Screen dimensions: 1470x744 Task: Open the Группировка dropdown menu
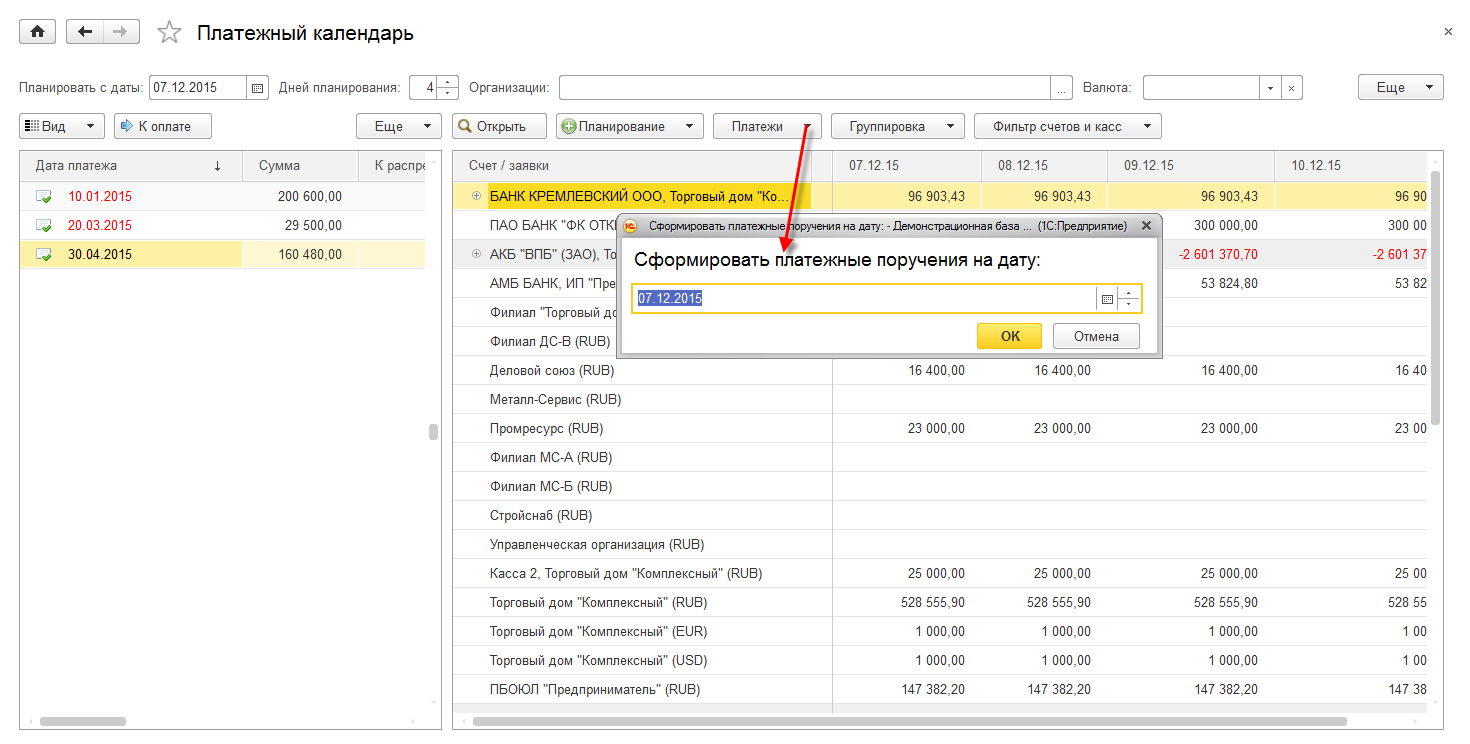pyautogui.click(x=896, y=127)
